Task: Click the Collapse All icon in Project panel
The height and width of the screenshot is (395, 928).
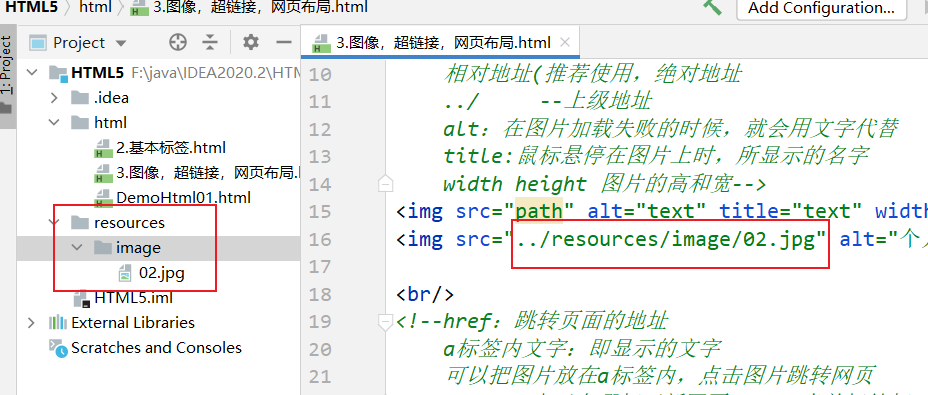Action: pos(210,43)
